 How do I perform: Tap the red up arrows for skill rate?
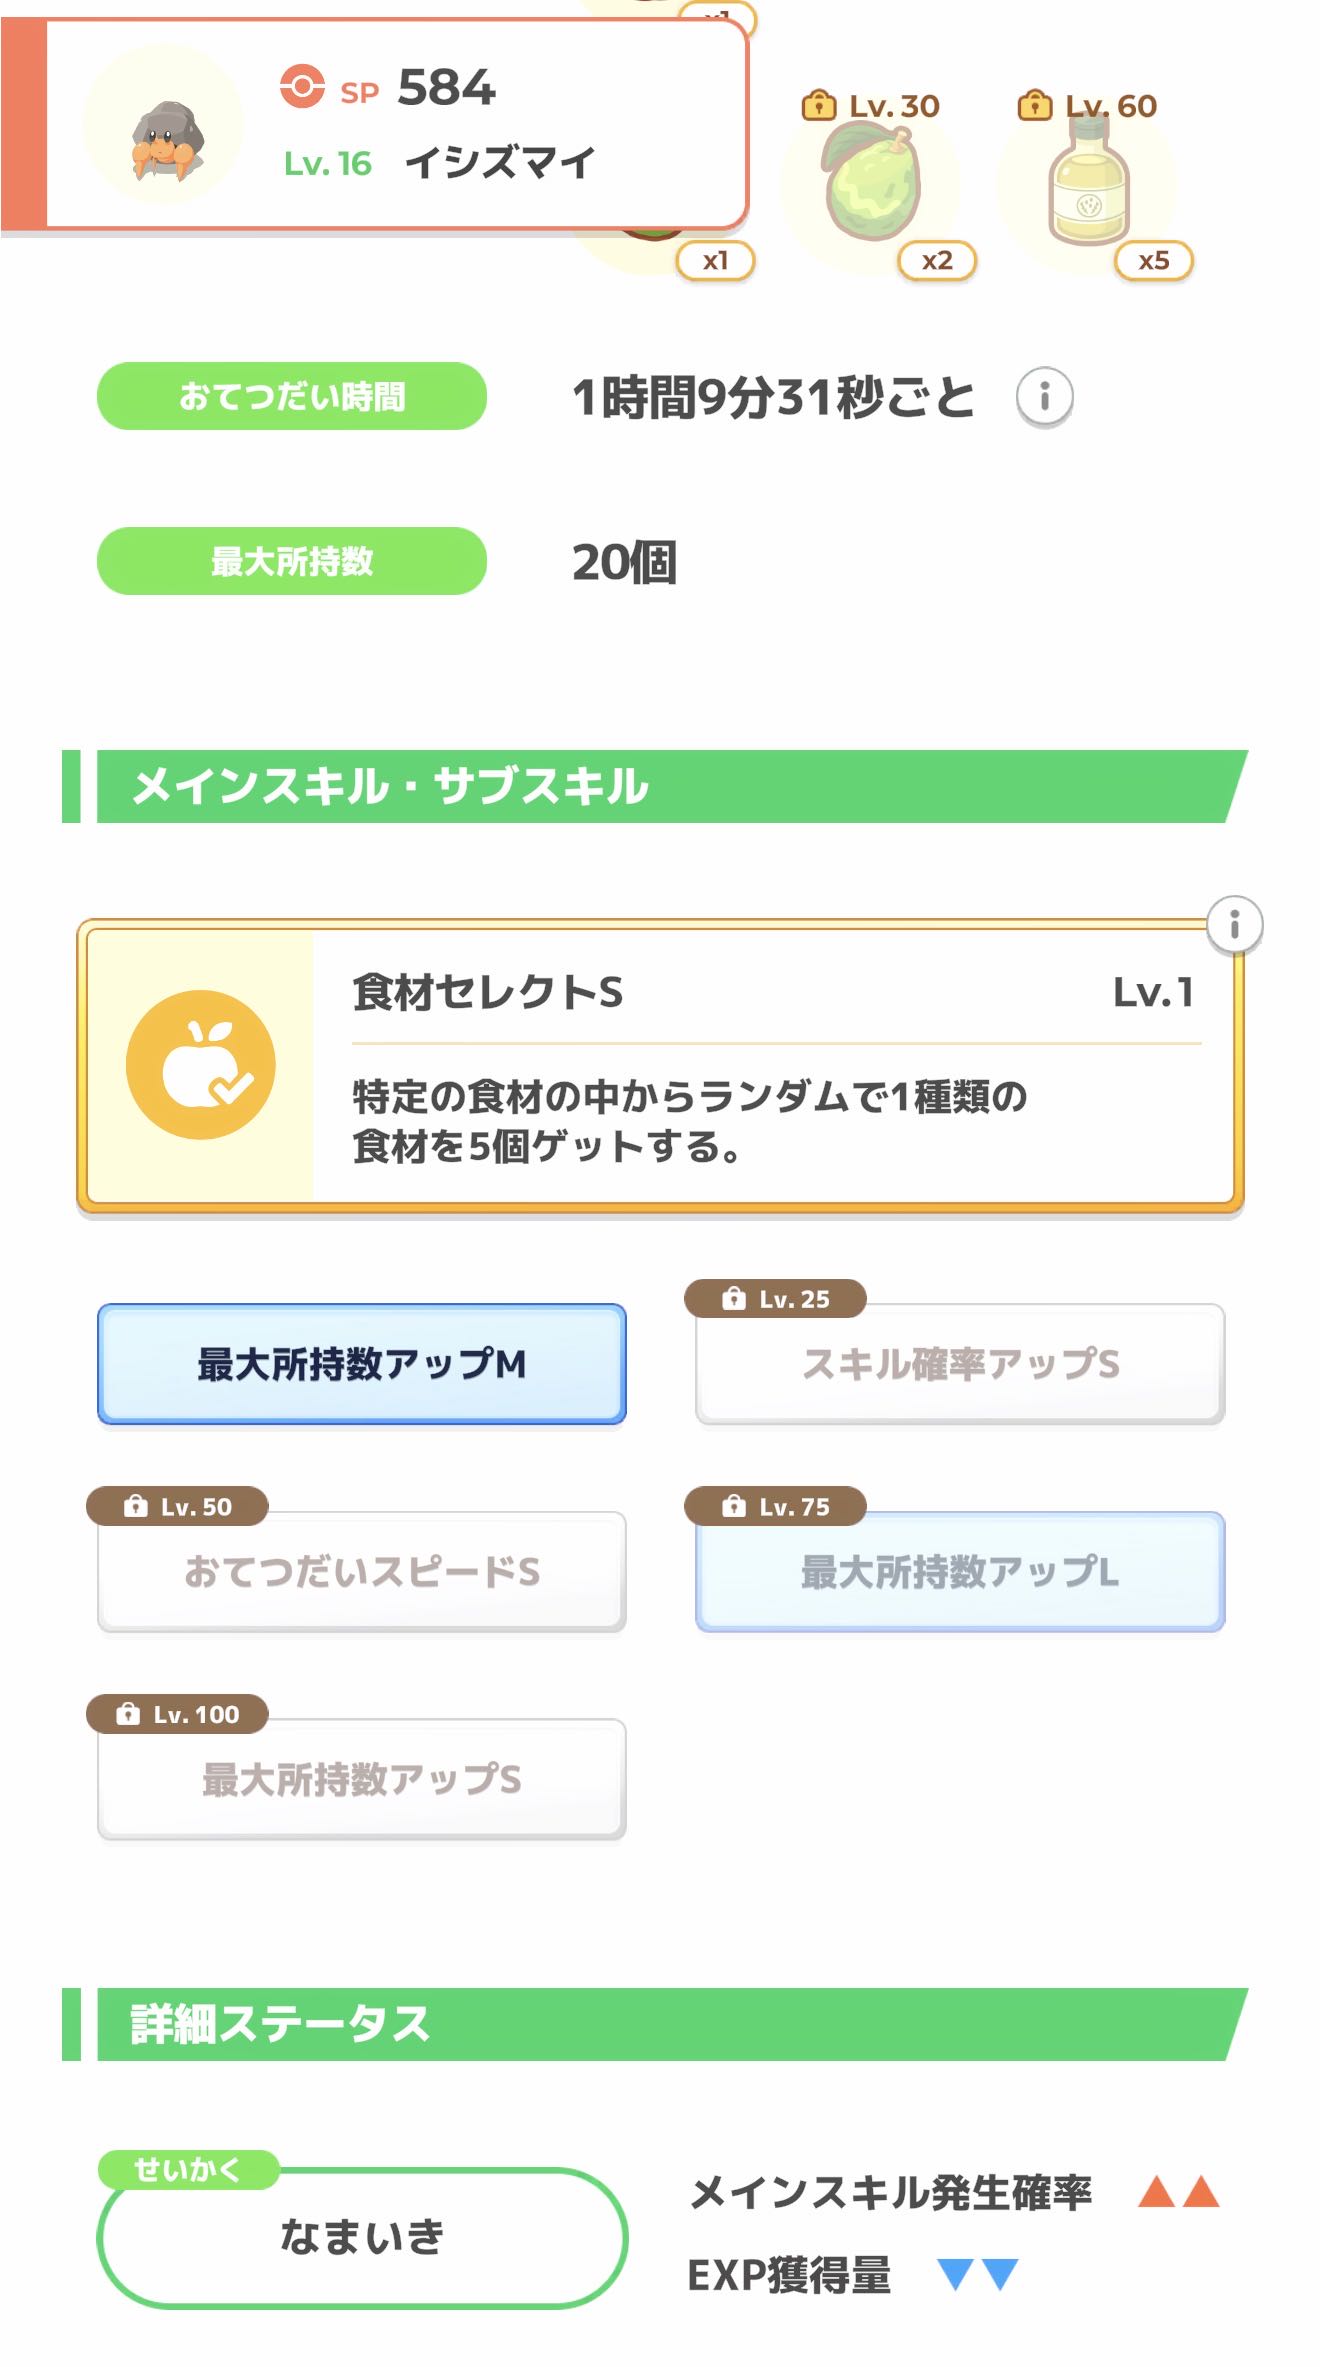point(1178,2191)
